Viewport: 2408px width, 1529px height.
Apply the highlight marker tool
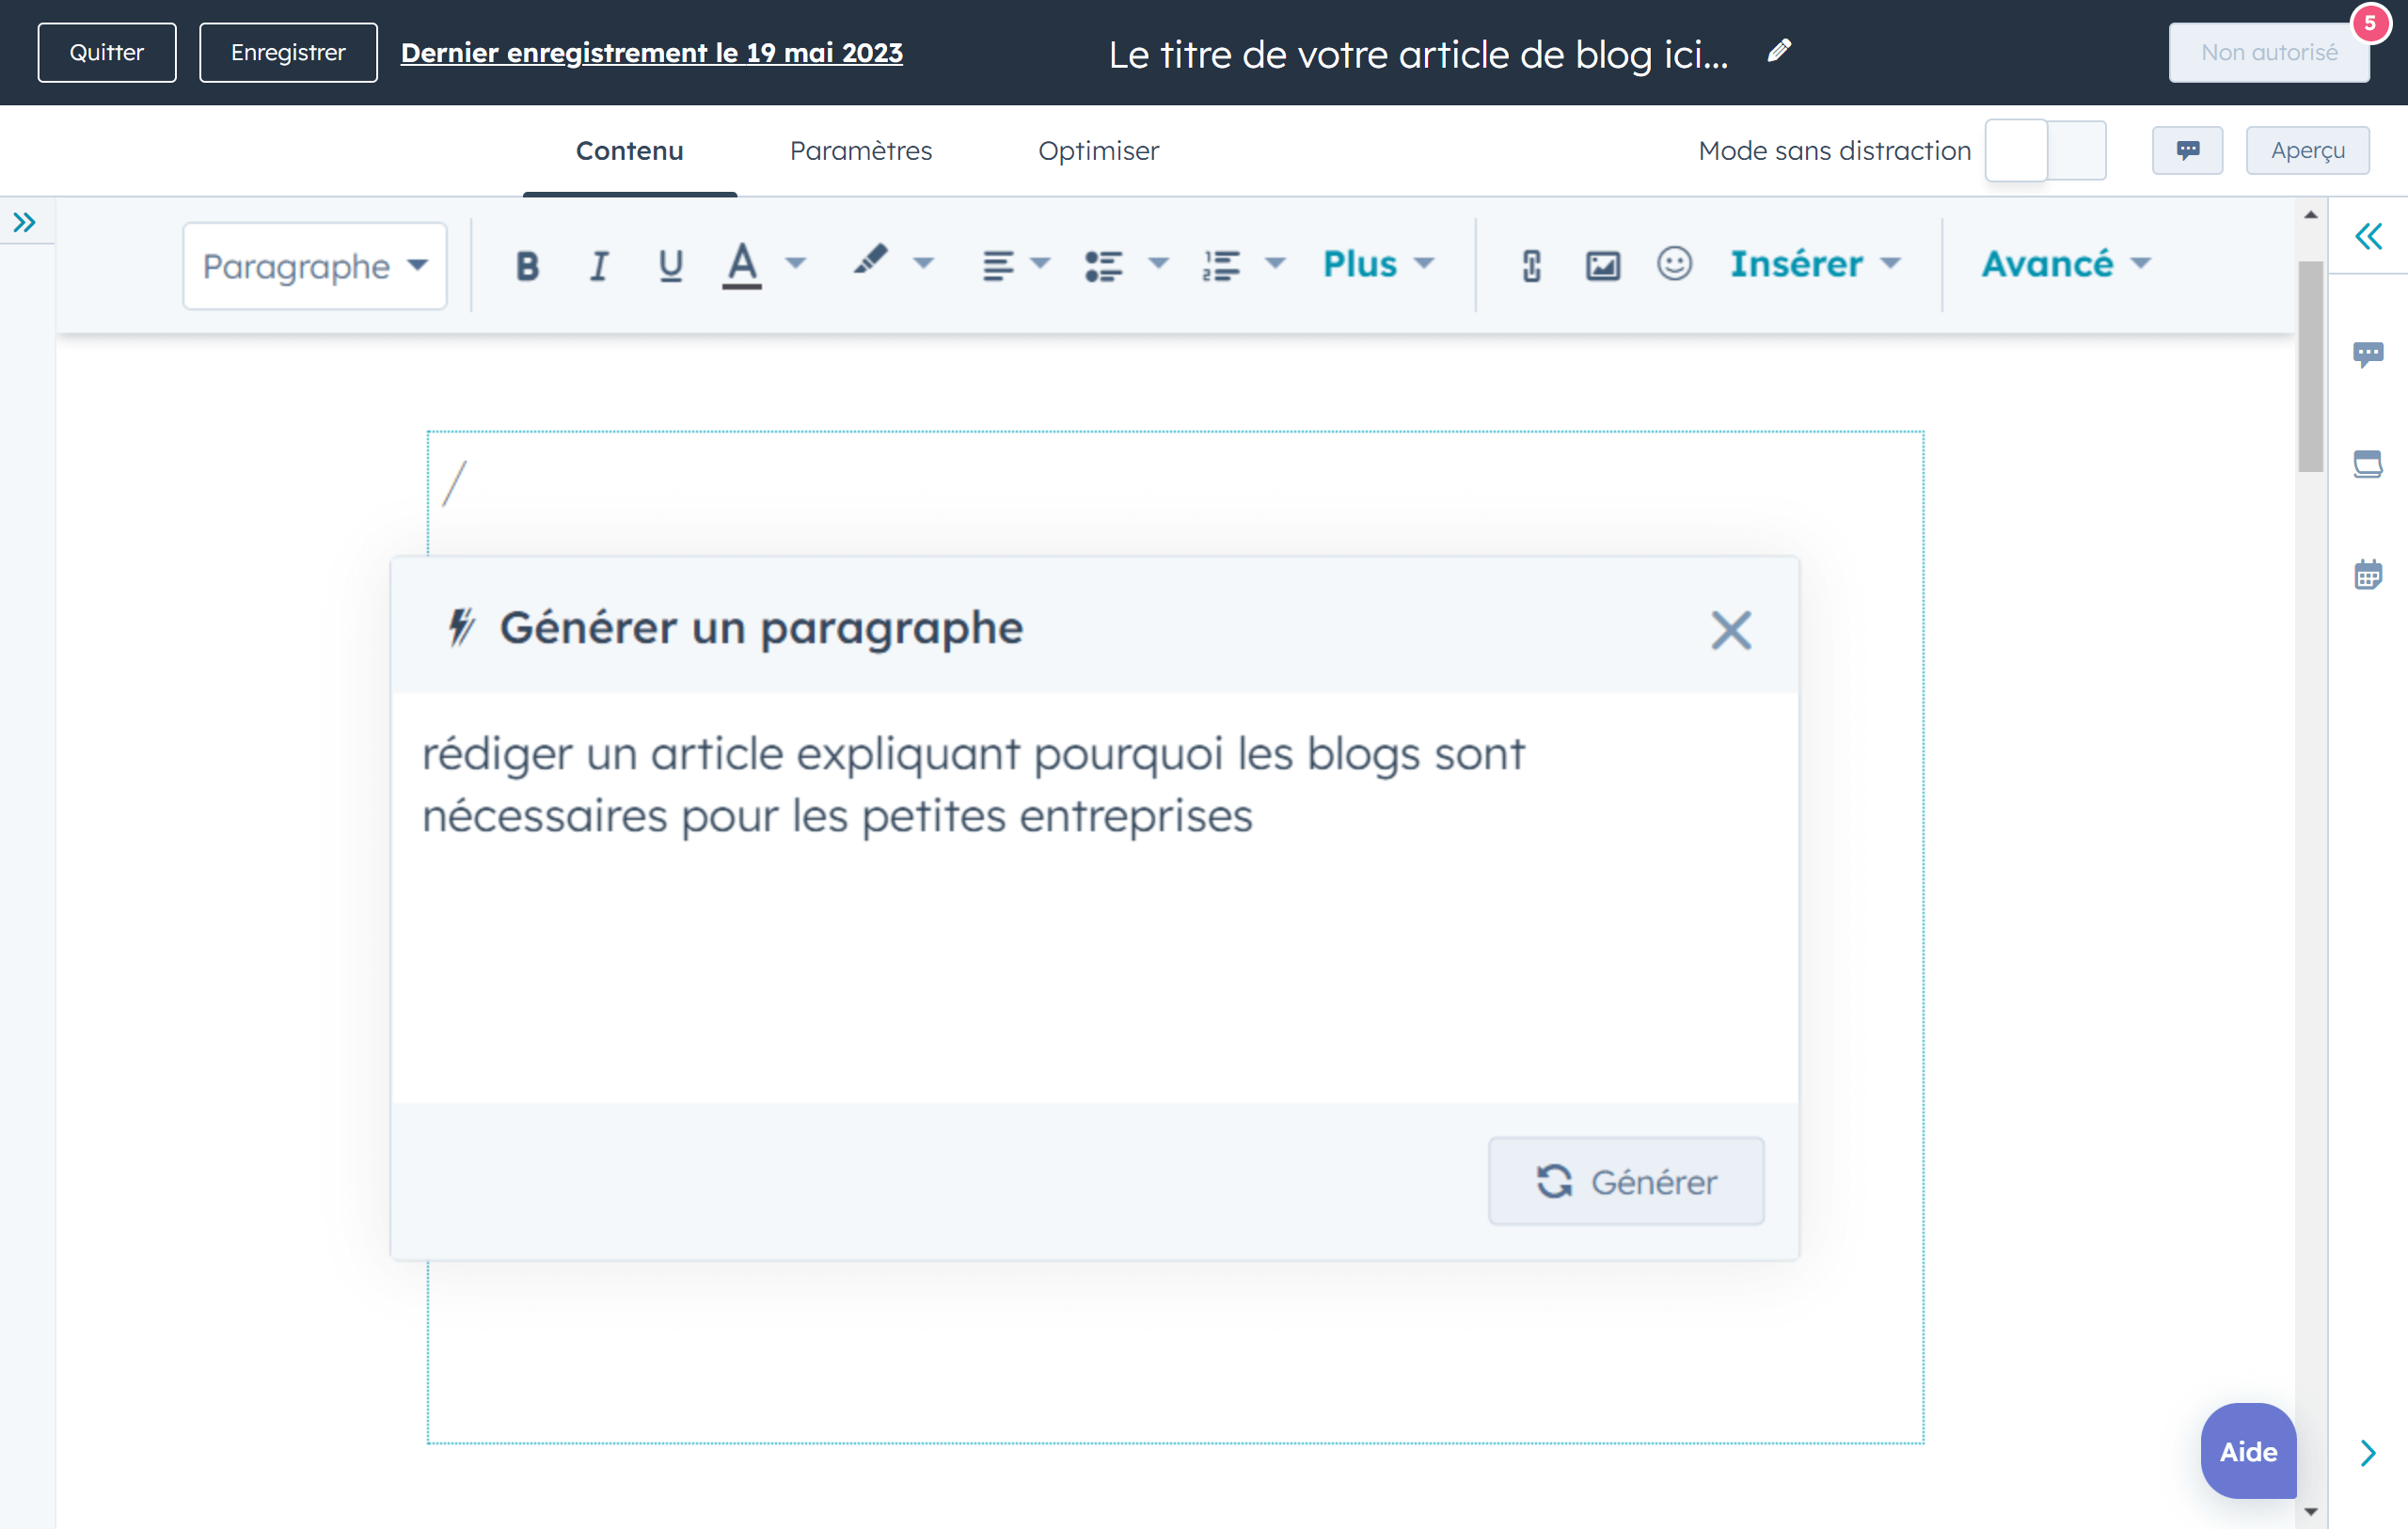pyautogui.click(x=870, y=261)
